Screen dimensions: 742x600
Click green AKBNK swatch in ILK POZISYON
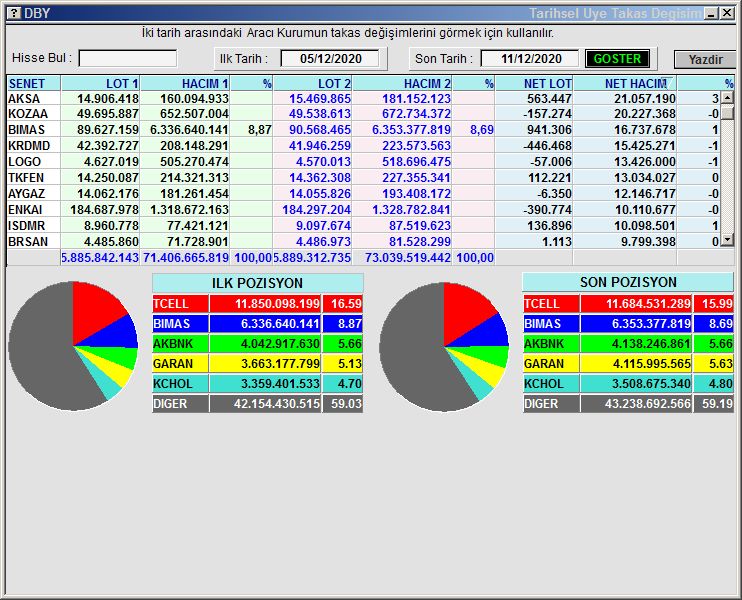[180, 344]
